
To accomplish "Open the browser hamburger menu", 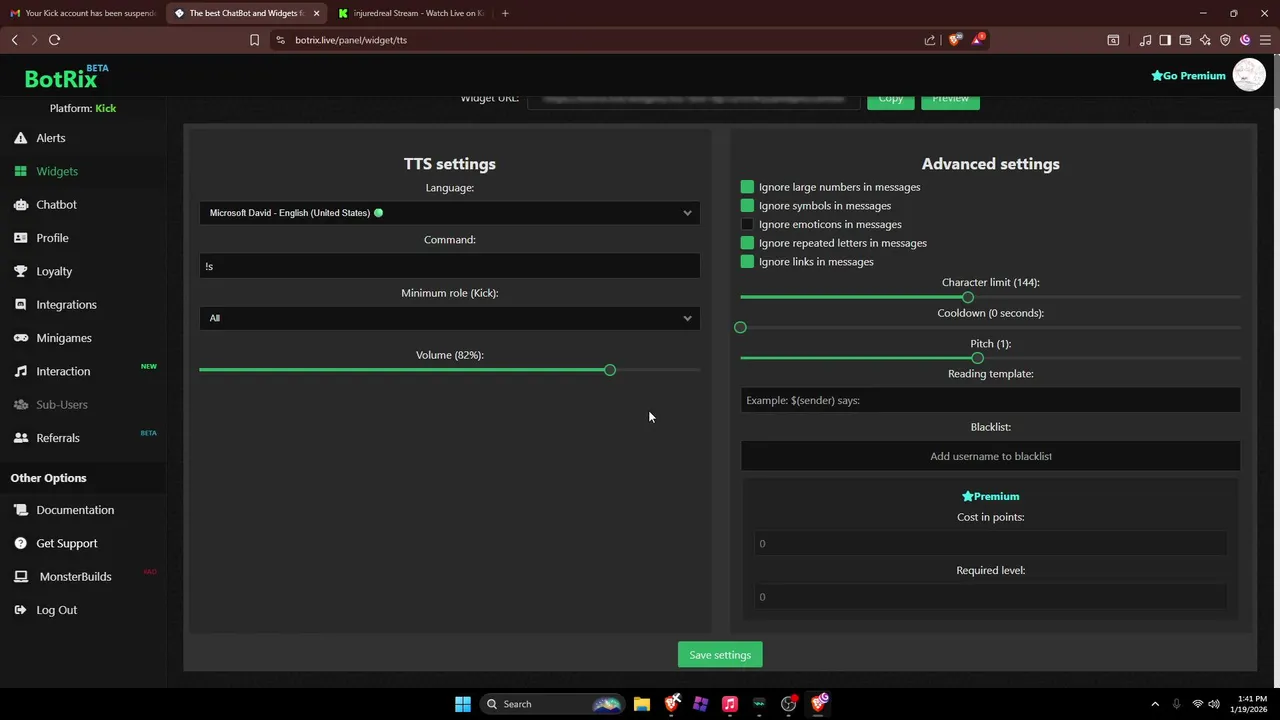I will [x=1265, y=40].
